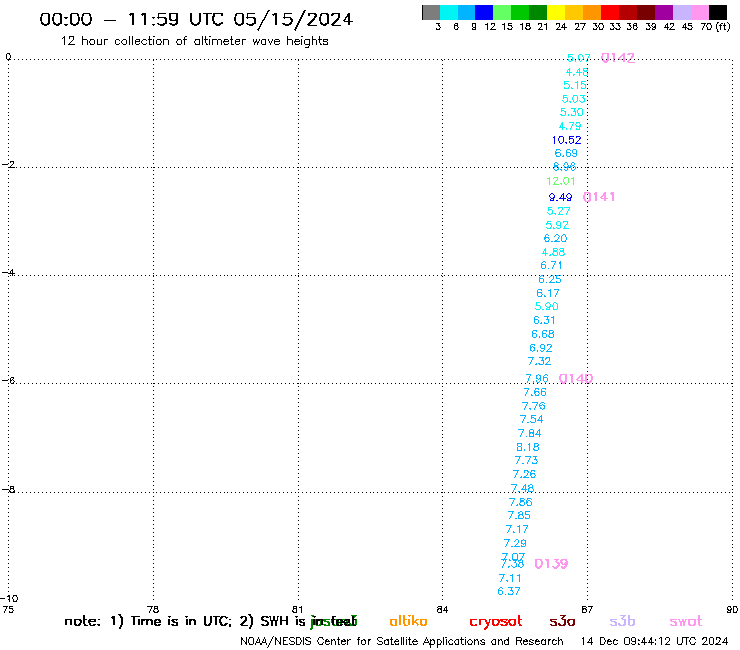The height and width of the screenshot is (650, 740).
Task: Click wave height value 5.07
Action: [x=579, y=58]
